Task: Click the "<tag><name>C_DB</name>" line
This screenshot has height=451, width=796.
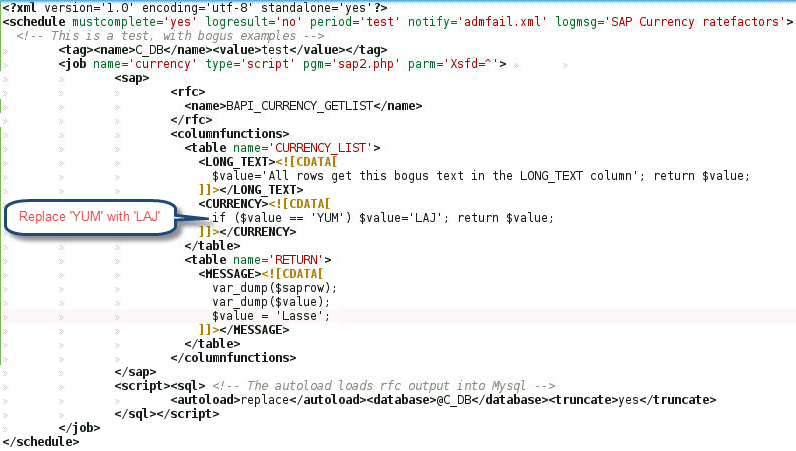Action: pyautogui.click(x=136, y=50)
